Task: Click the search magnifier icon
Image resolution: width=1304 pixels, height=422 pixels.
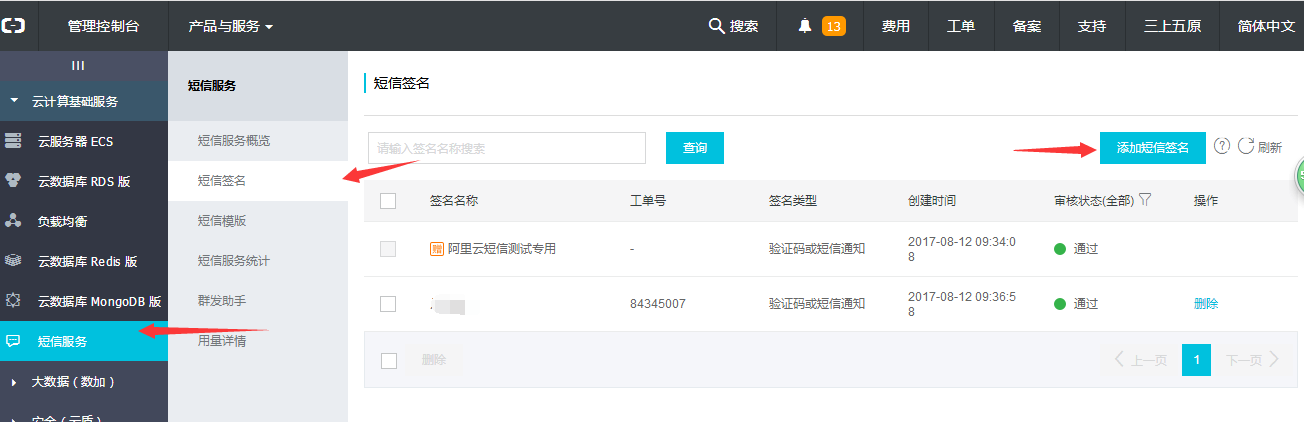Action: point(716,26)
